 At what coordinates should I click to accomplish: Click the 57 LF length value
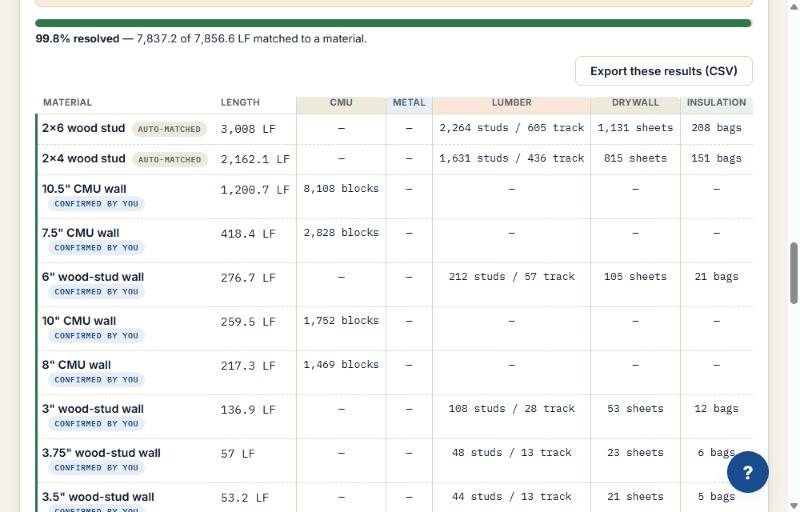237,454
